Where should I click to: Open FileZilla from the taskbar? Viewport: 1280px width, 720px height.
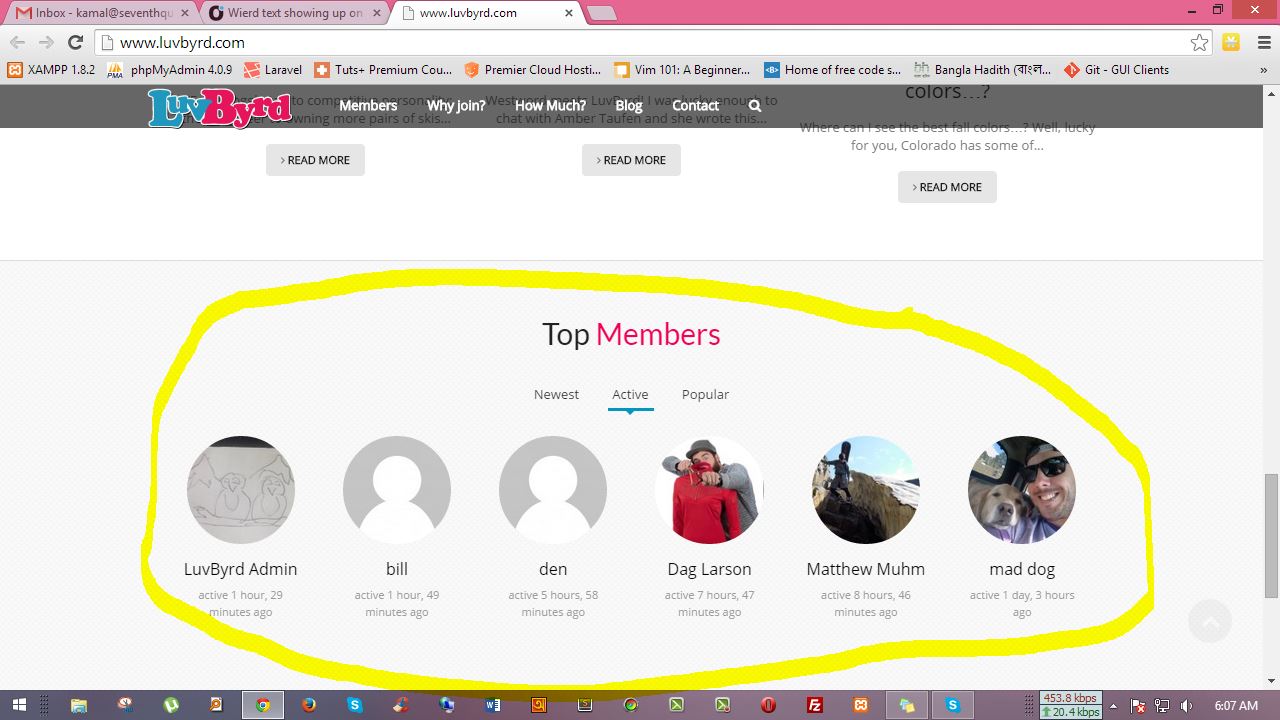coord(815,705)
